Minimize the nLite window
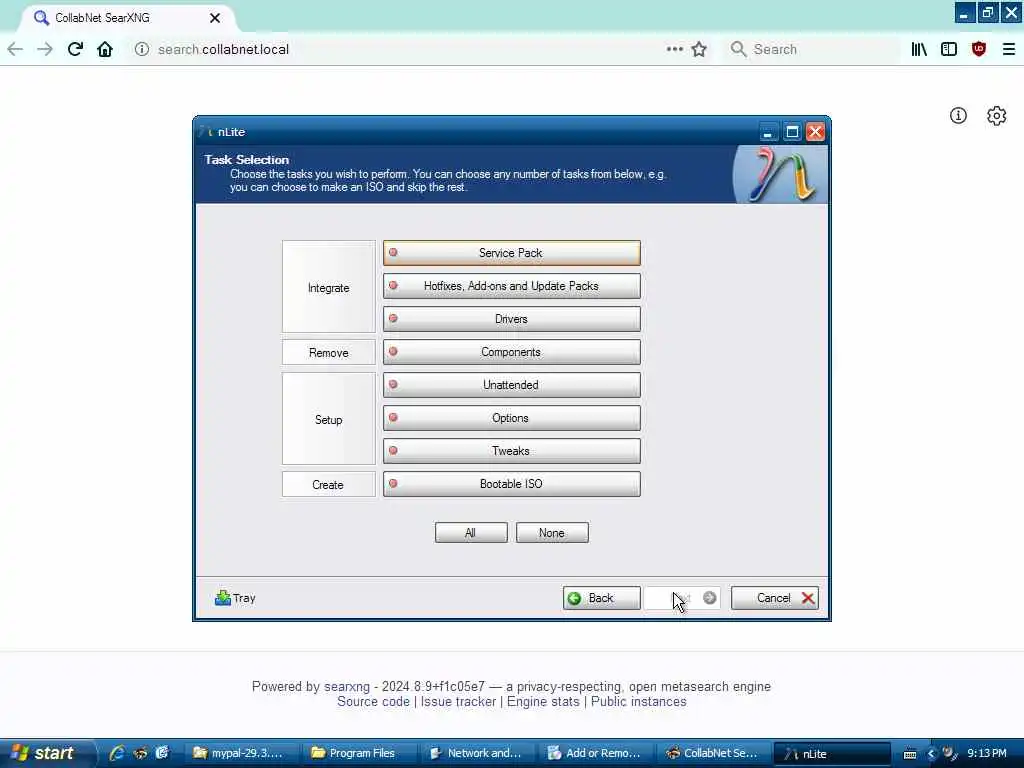The image size is (1024, 768). pyautogui.click(x=769, y=133)
